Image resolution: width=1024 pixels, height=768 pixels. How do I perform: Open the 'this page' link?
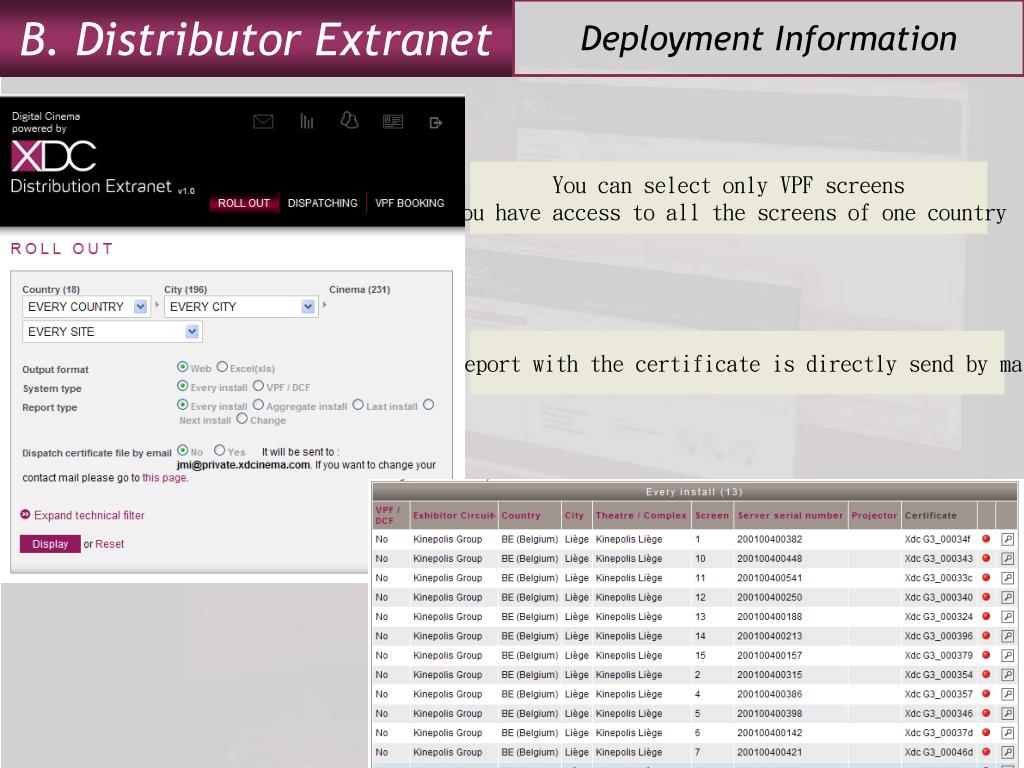click(x=165, y=478)
